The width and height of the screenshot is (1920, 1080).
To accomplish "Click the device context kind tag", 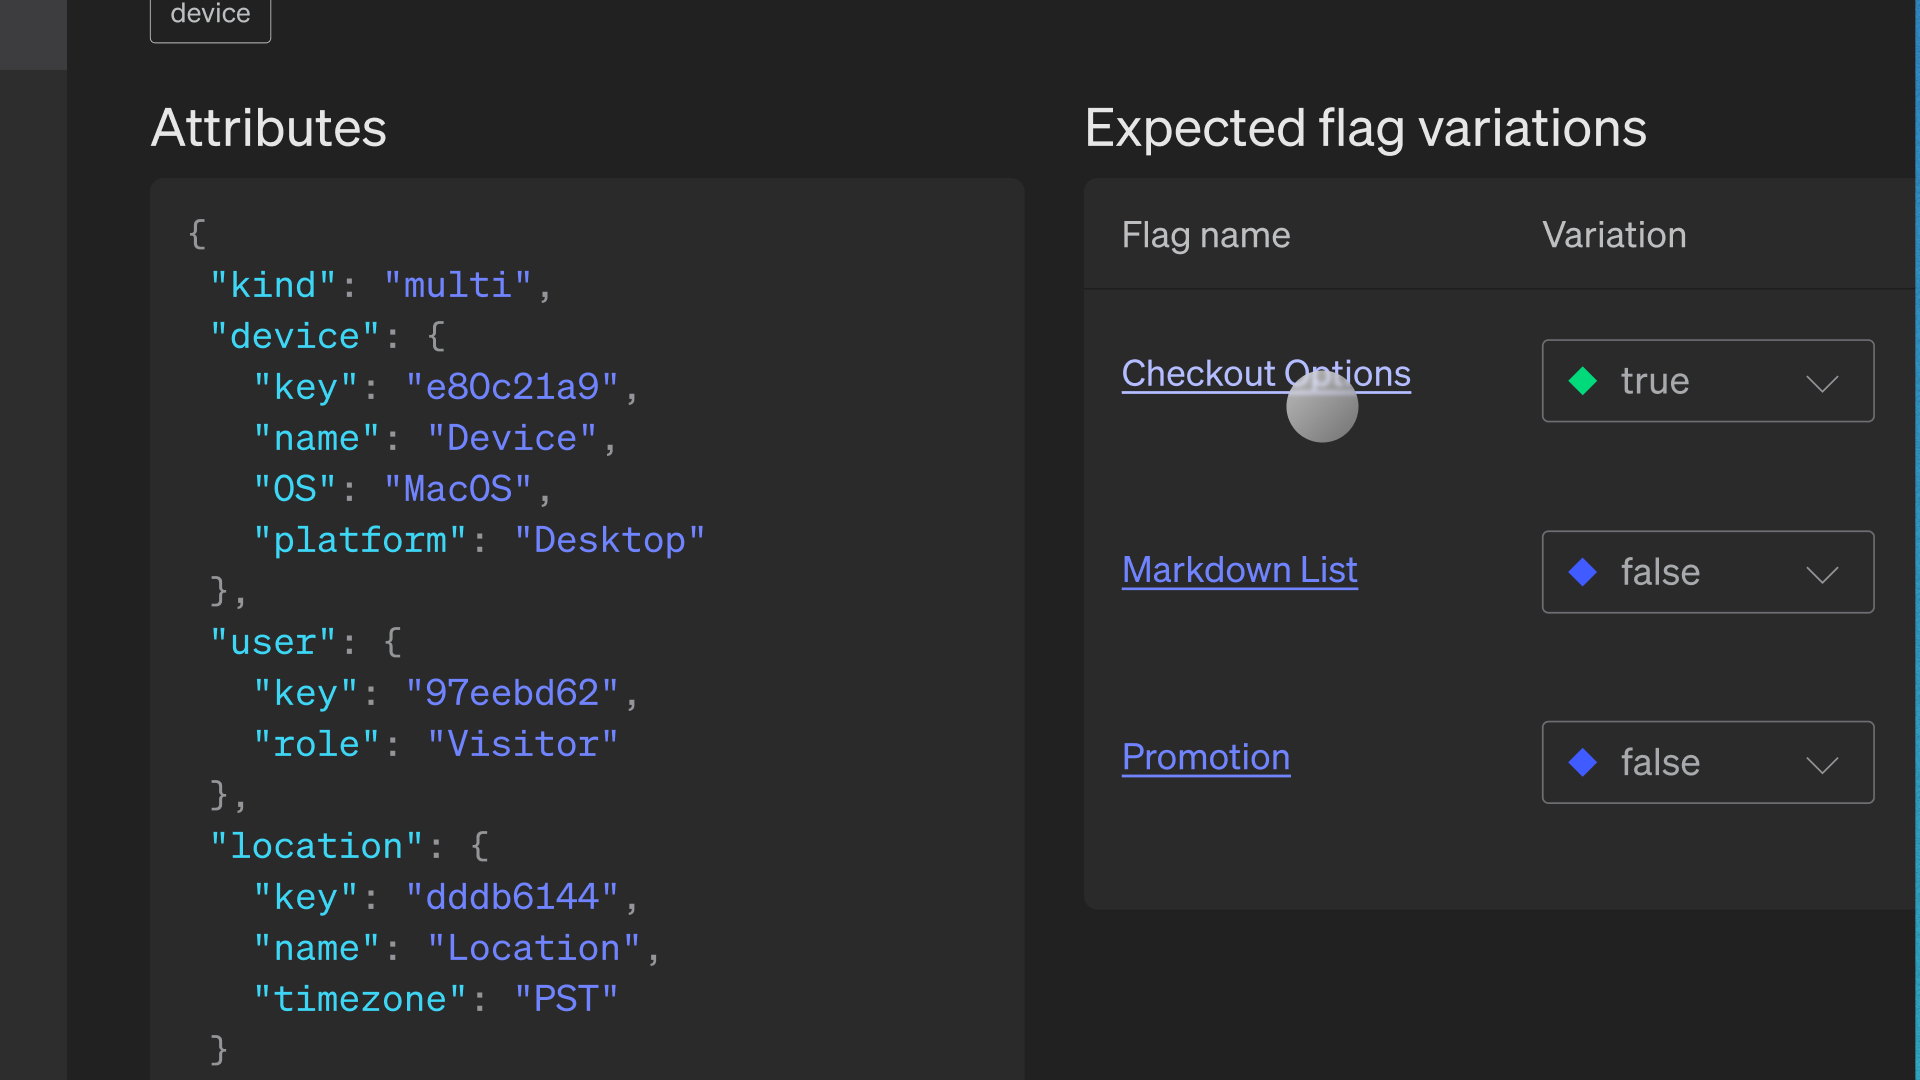I will 210,16.
